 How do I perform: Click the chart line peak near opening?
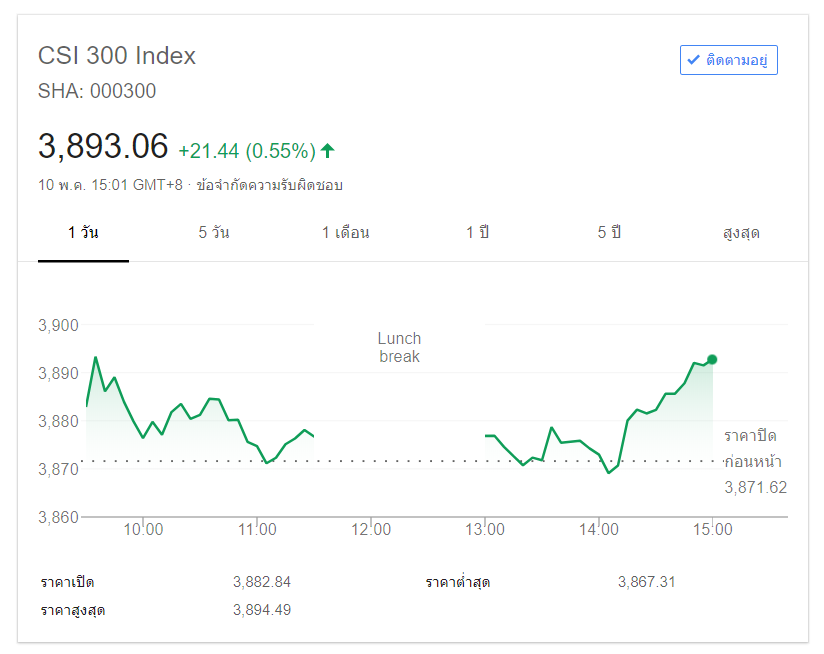pyautogui.click(x=96, y=357)
